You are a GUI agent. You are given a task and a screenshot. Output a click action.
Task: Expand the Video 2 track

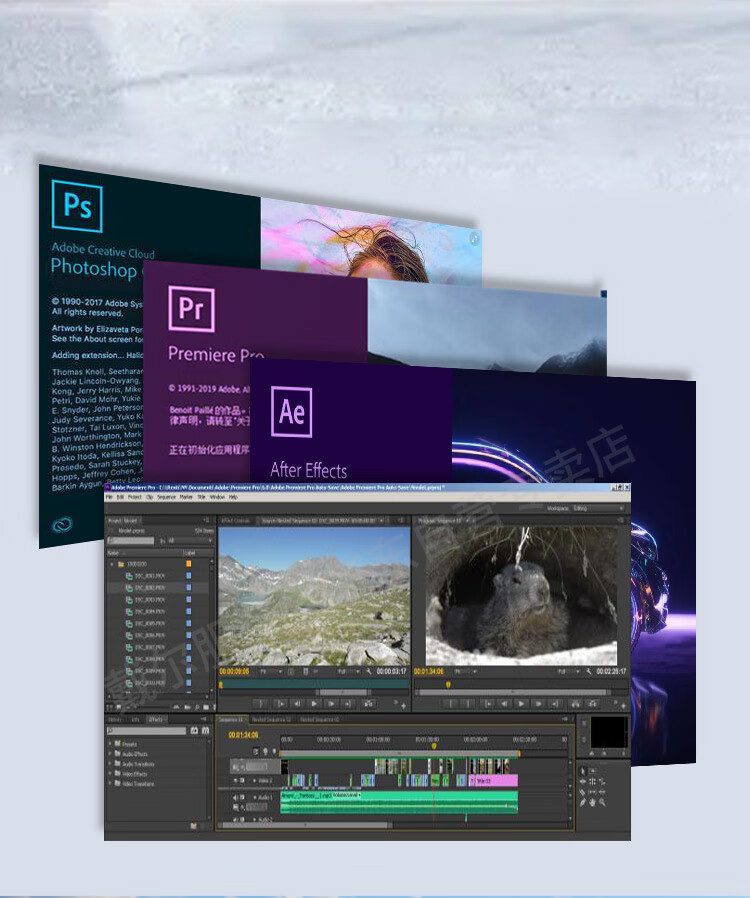[255, 781]
